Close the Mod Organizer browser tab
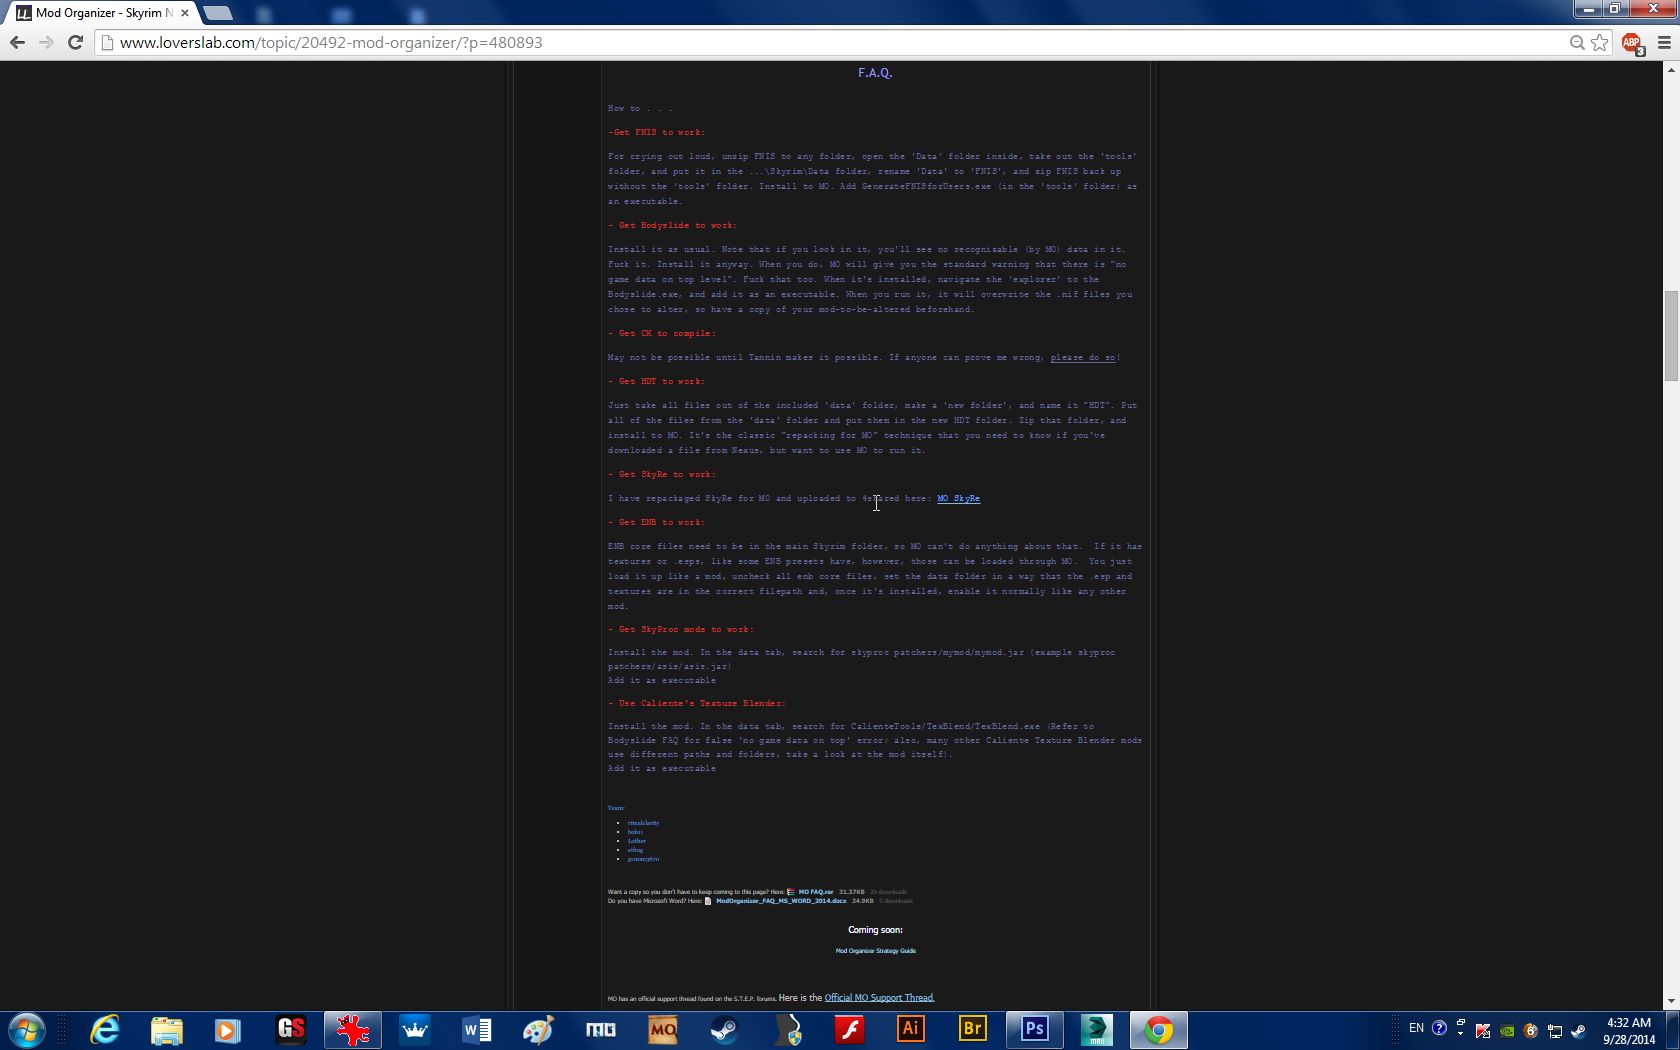The image size is (1680, 1050). click(185, 13)
